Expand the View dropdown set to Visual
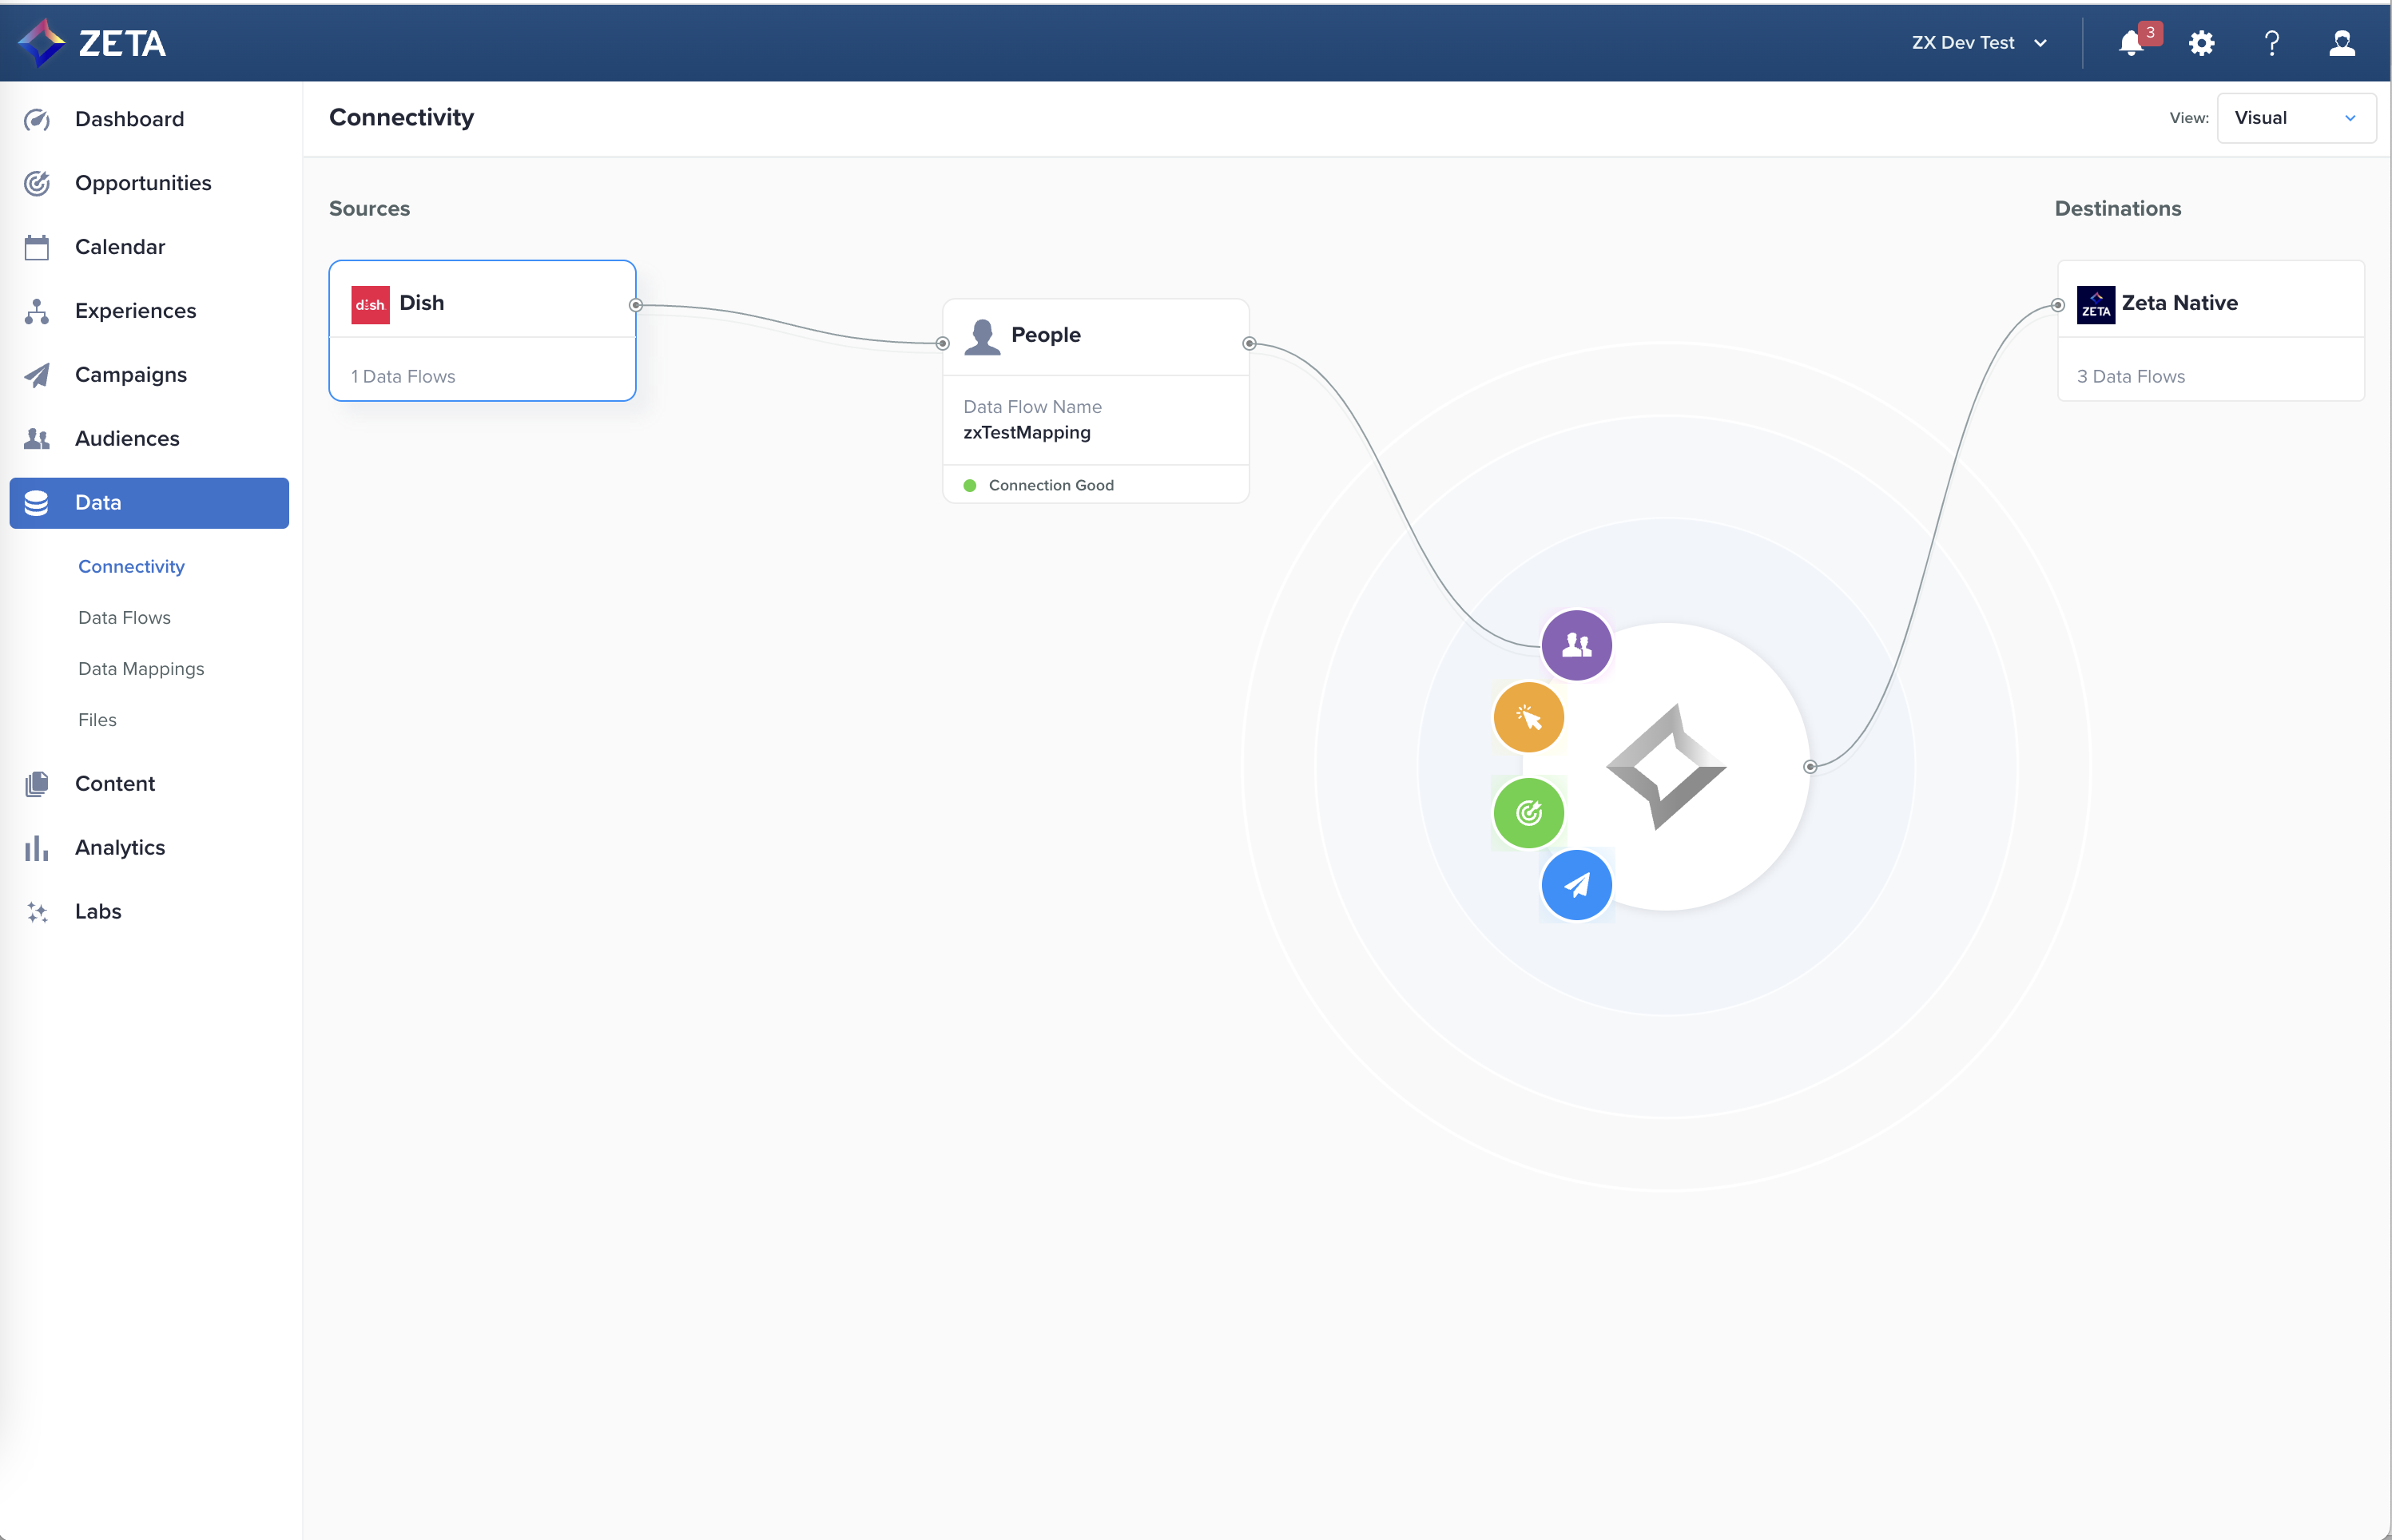The height and width of the screenshot is (1540, 2392). (x=2295, y=118)
